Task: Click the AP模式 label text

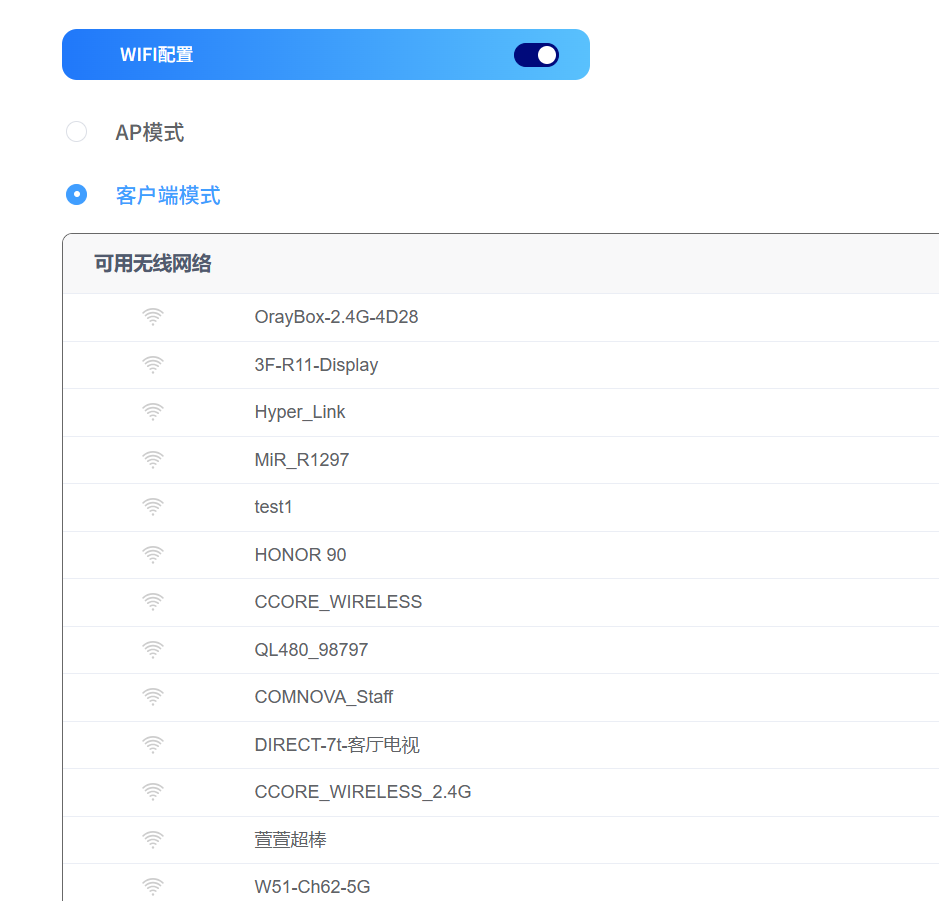Action: pos(149,132)
